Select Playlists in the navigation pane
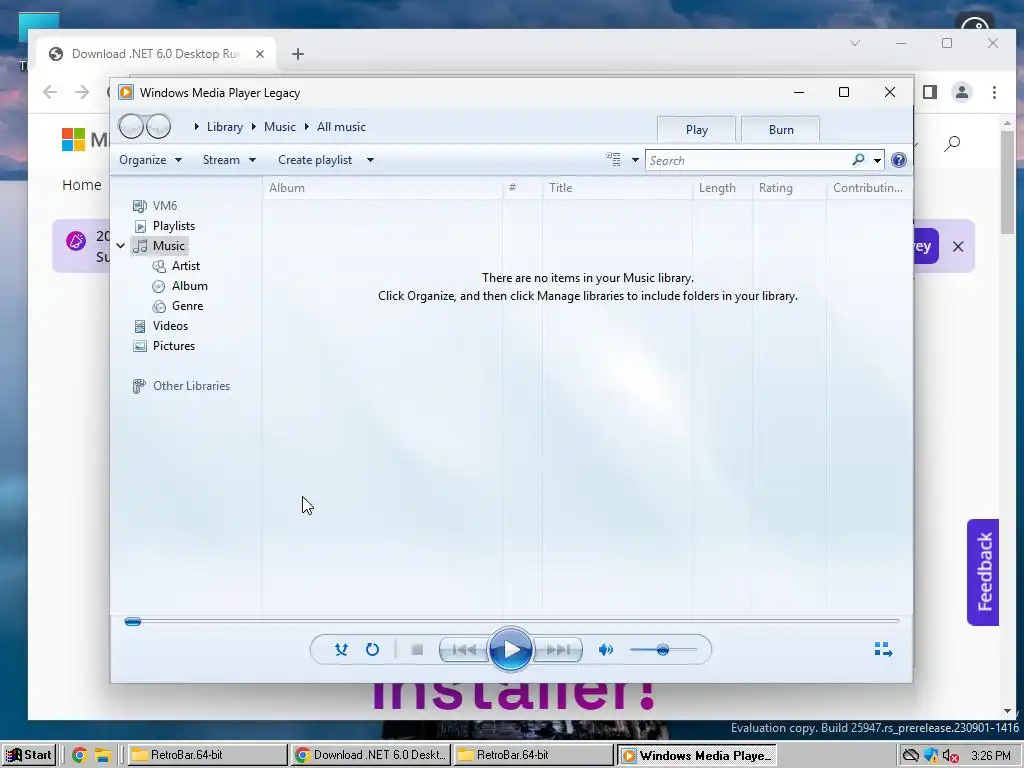 point(174,226)
